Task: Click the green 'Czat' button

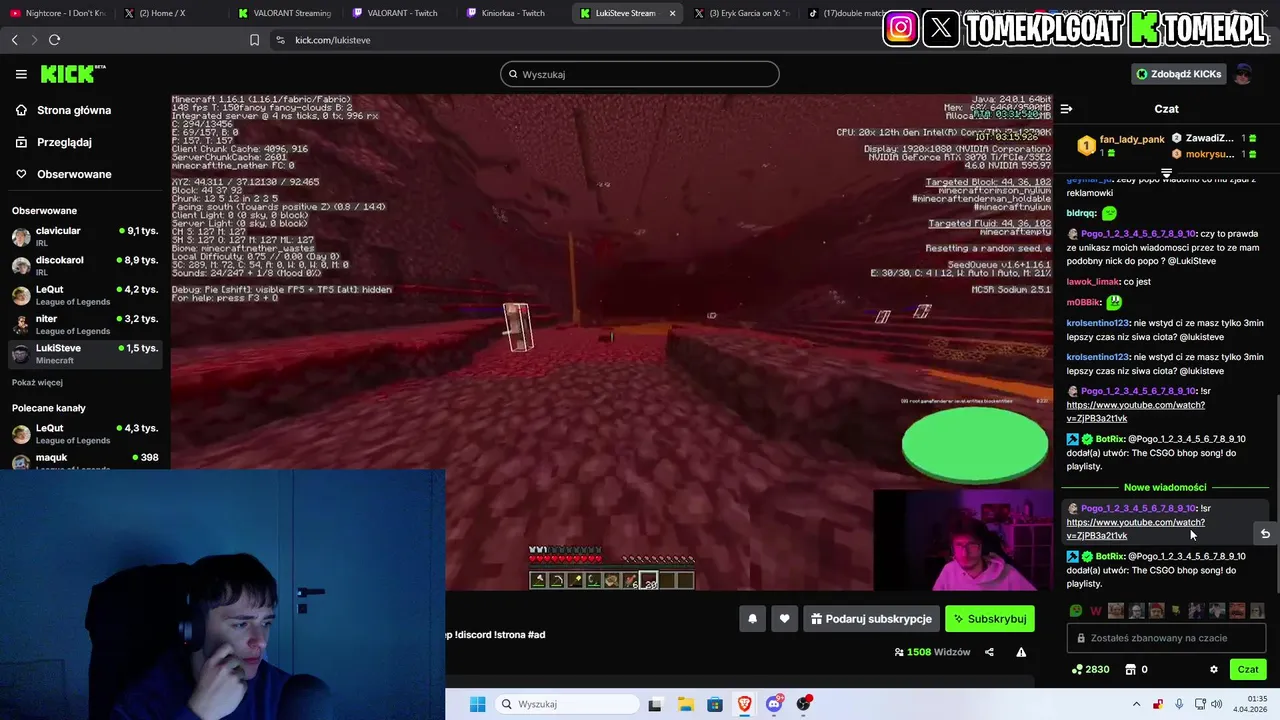Action: point(1248,670)
